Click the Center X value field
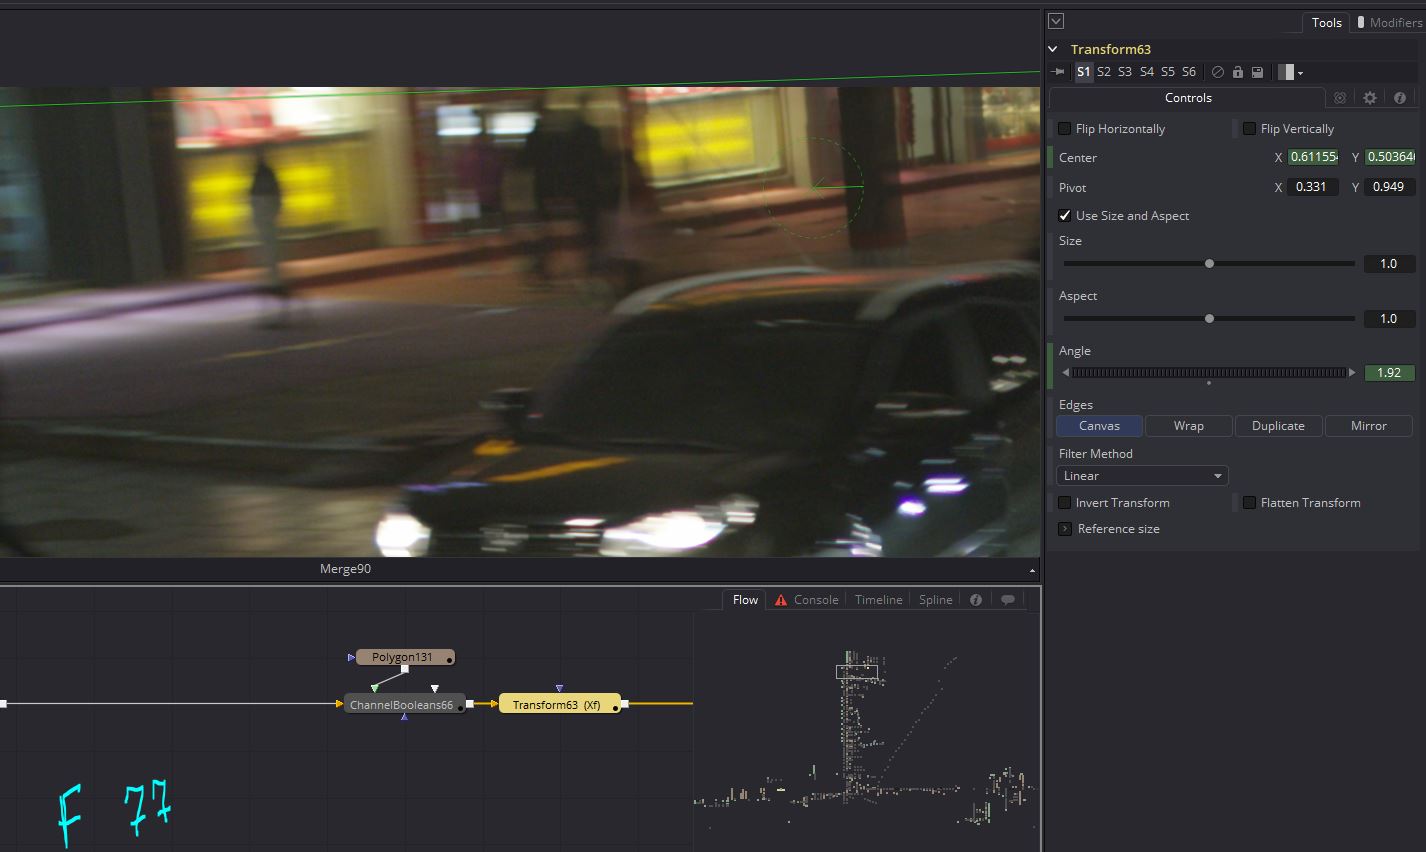 [1313, 157]
